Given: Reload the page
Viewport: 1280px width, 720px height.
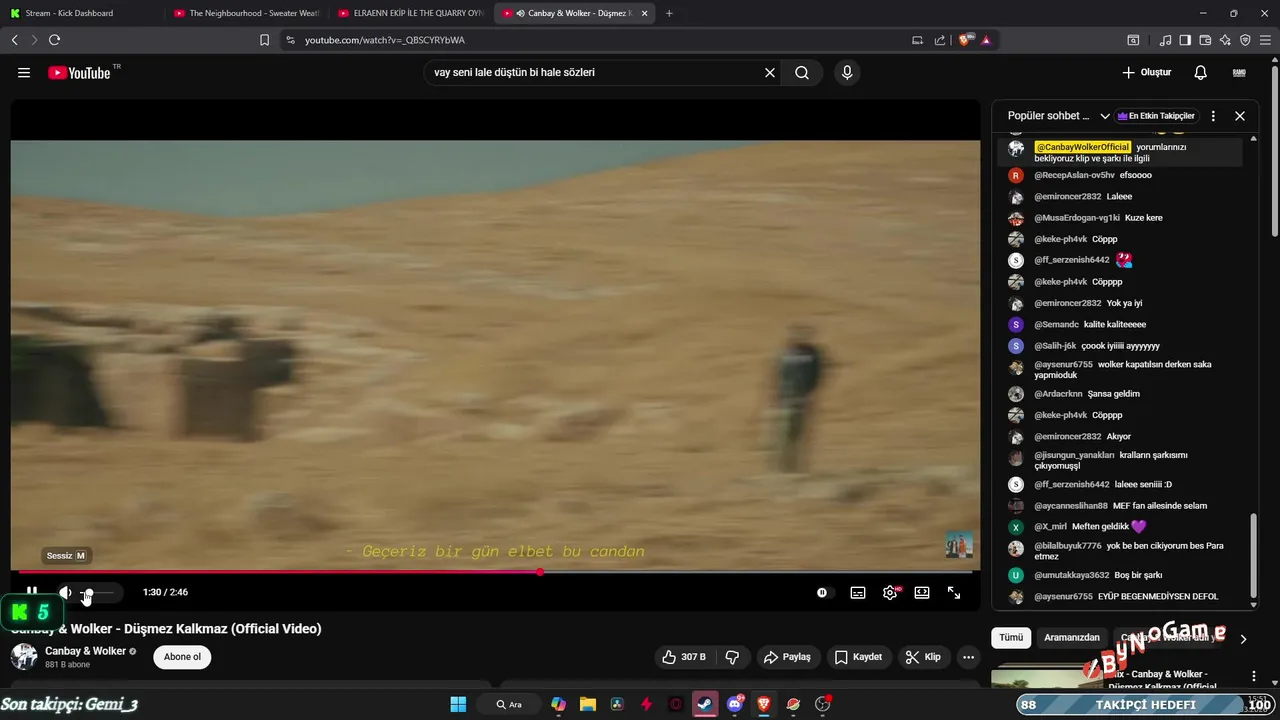Looking at the screenshot, I should (54, 40).
